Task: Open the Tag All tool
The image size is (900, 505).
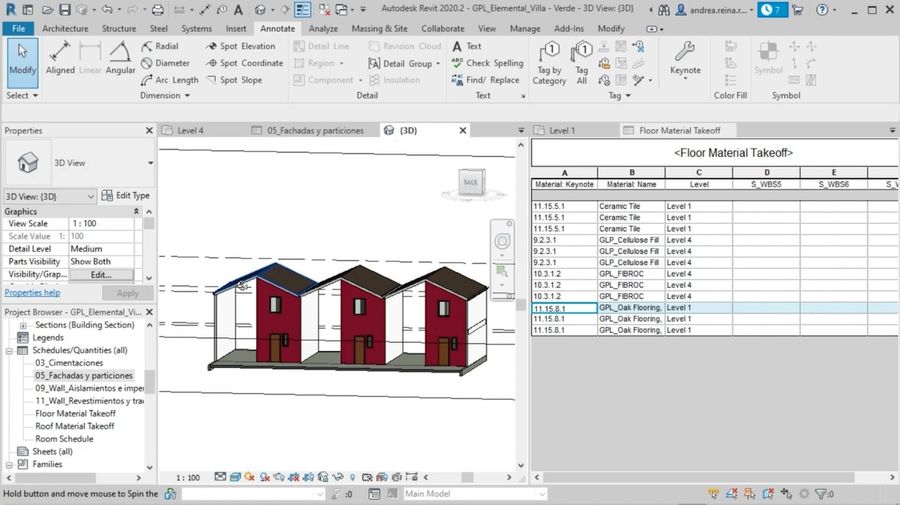Action: pos(581,62)
